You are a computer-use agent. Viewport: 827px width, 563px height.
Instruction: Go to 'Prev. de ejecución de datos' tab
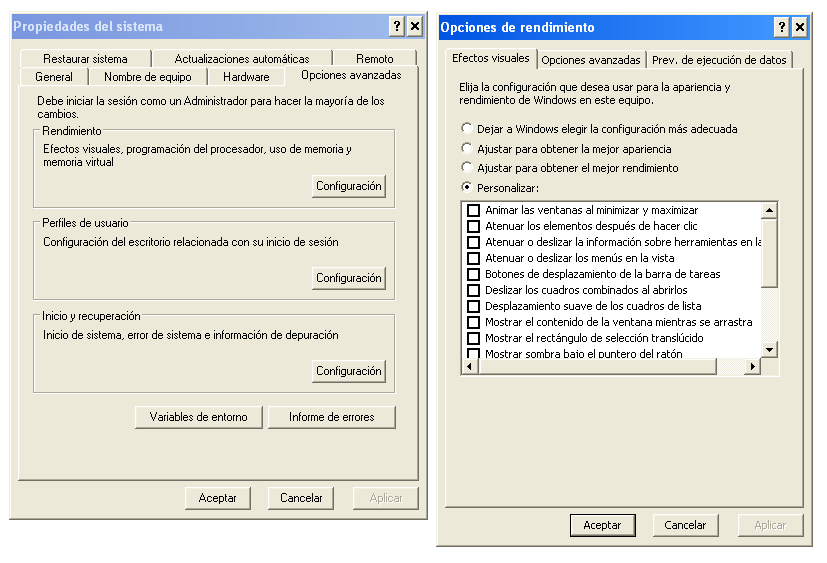719,60
